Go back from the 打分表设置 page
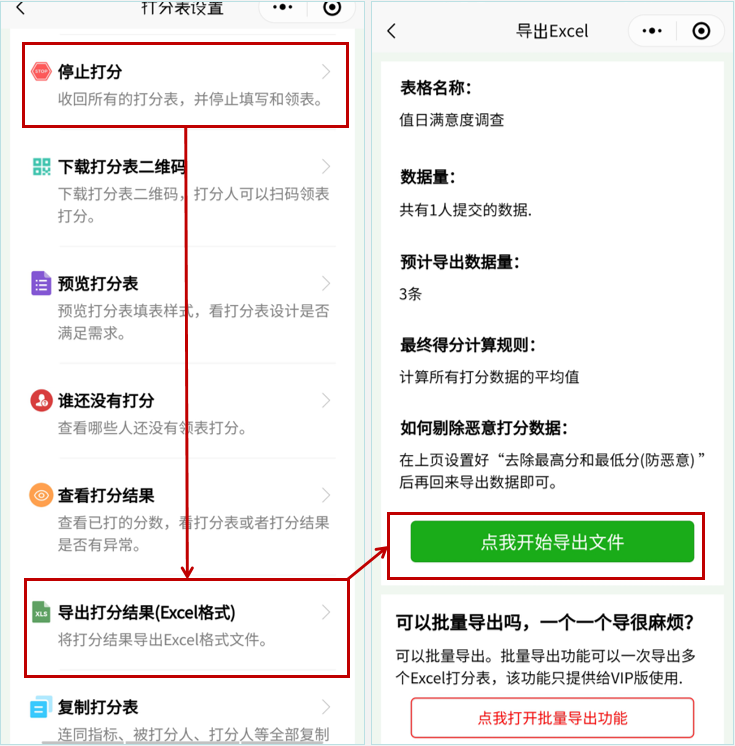Screen dimensions: 735x746 coord(20,8)
